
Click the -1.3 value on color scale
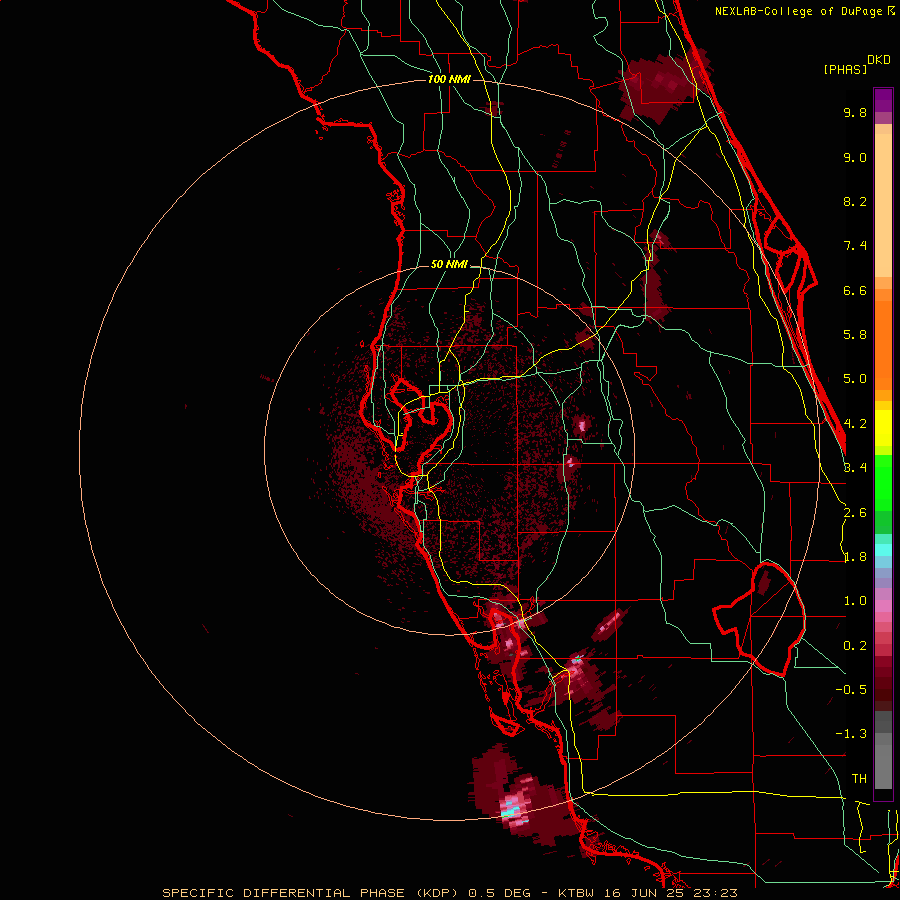[851, 734]
